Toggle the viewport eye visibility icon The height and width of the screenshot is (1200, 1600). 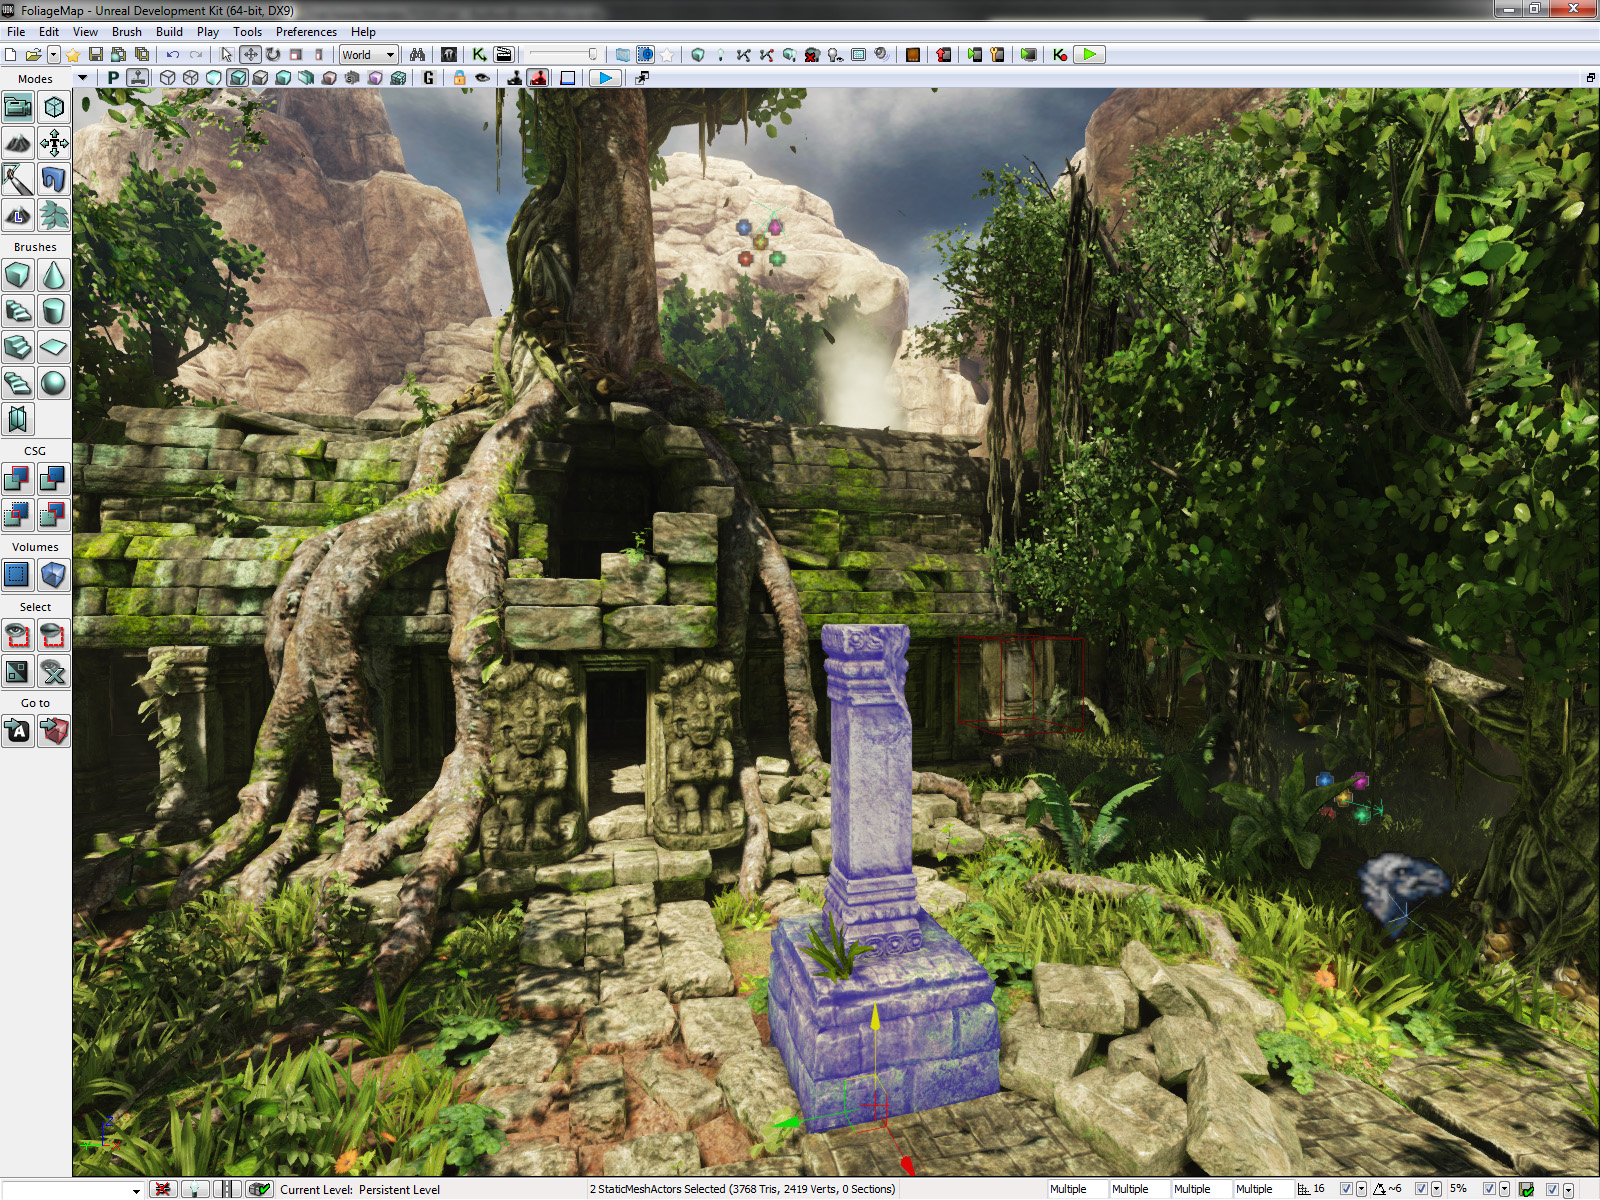coord(482,78)
